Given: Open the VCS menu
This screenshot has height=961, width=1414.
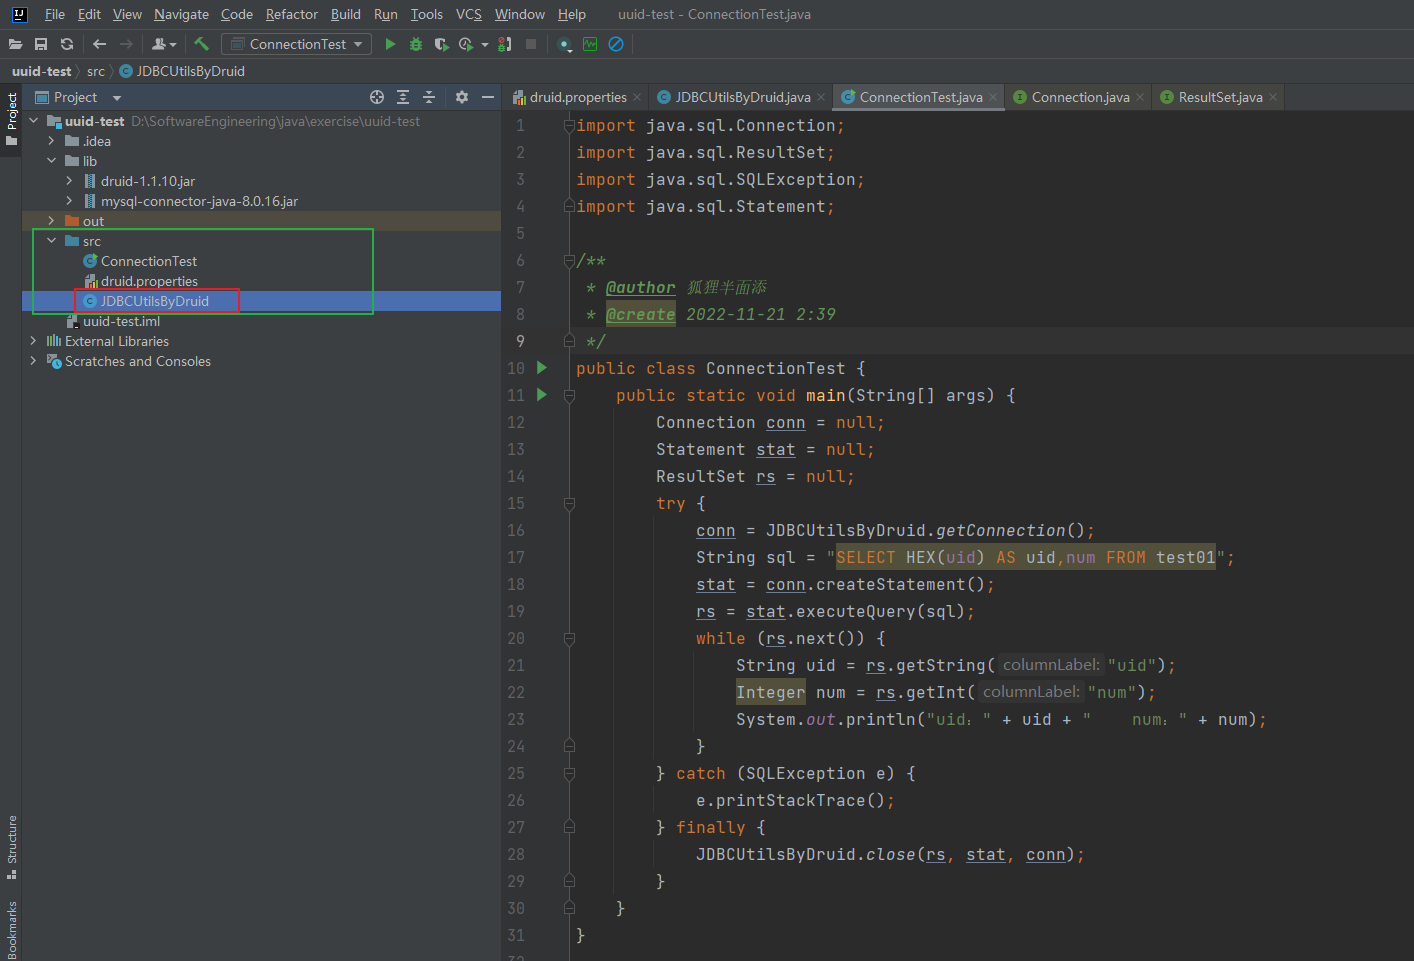Looking at the screenshot, I should pyautogui.click(x=469, y=14).
